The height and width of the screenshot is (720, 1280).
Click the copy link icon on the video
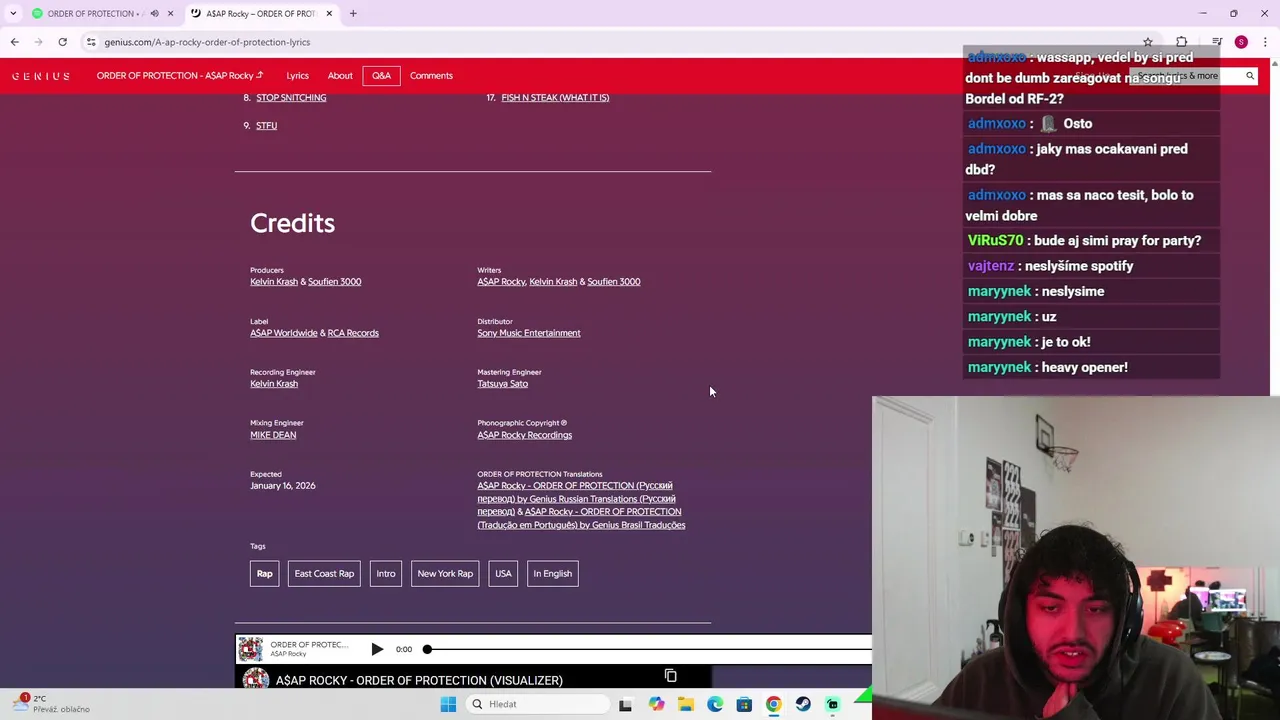click(671, 676)
